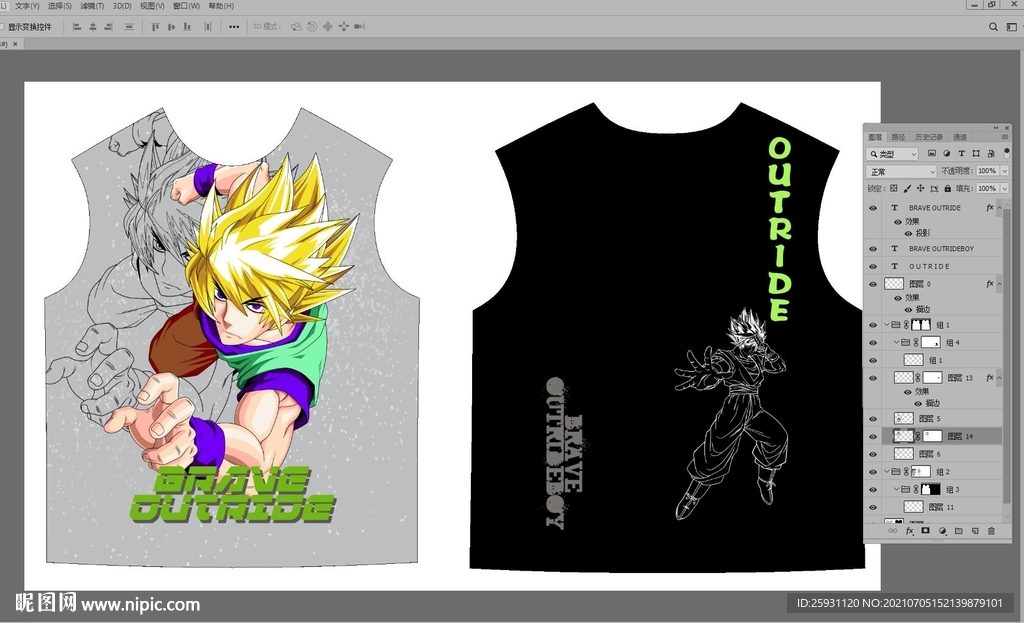Create a new layer group with folder icon
This screenshot has width=1024, height=623.
pos(958,531)
